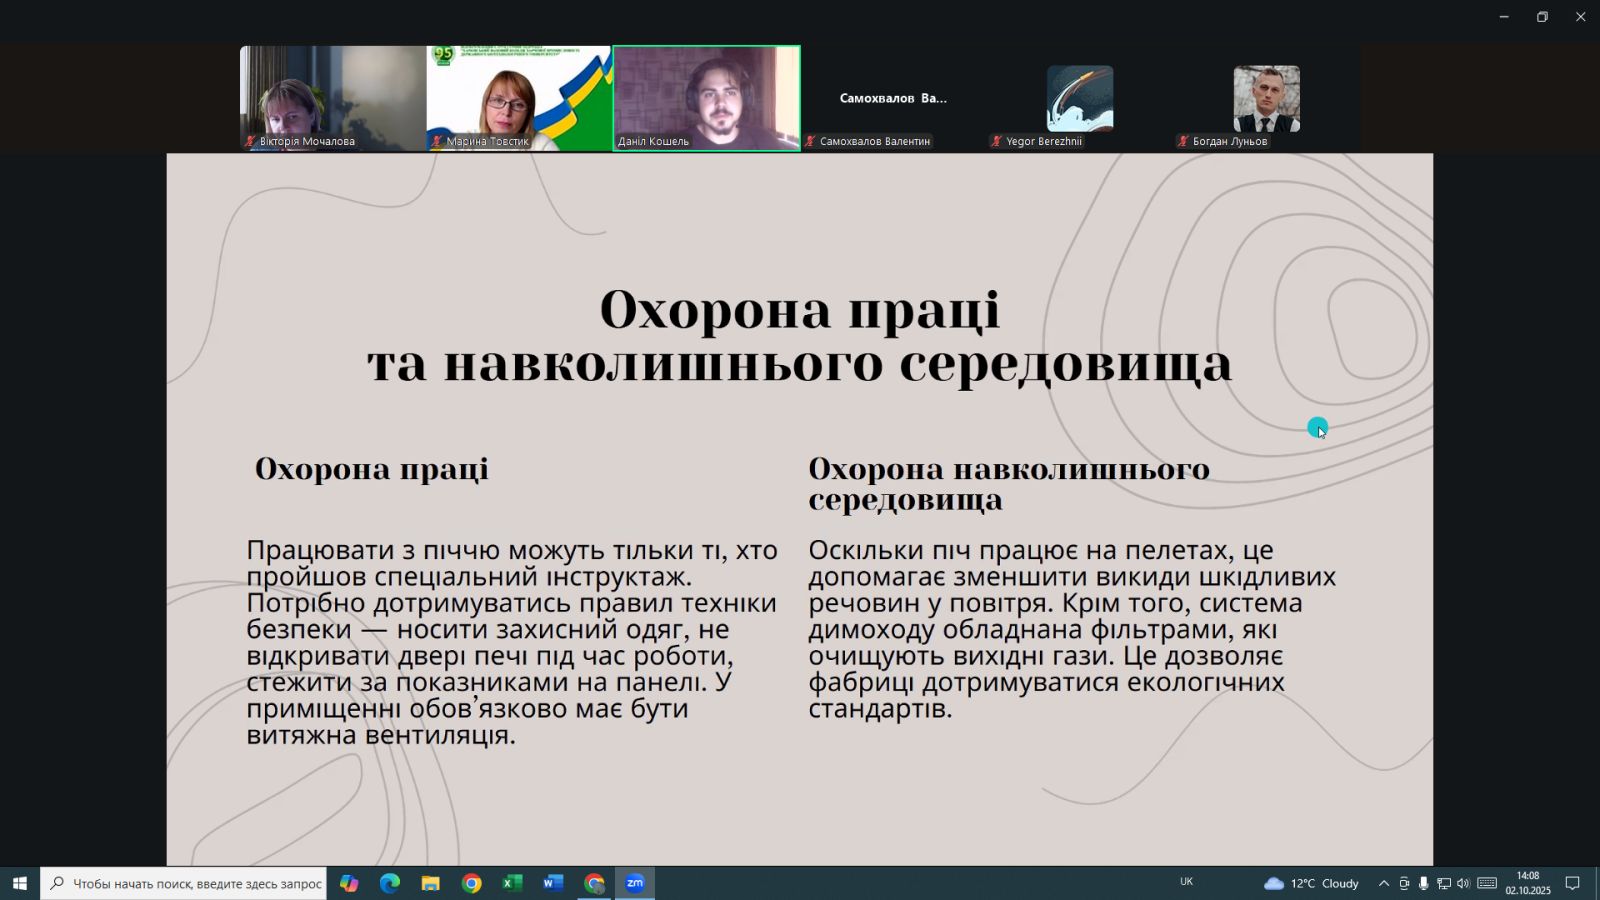Click the speaker volume tray icon
Screen dimensions: 1600x900
(1463, 883)
